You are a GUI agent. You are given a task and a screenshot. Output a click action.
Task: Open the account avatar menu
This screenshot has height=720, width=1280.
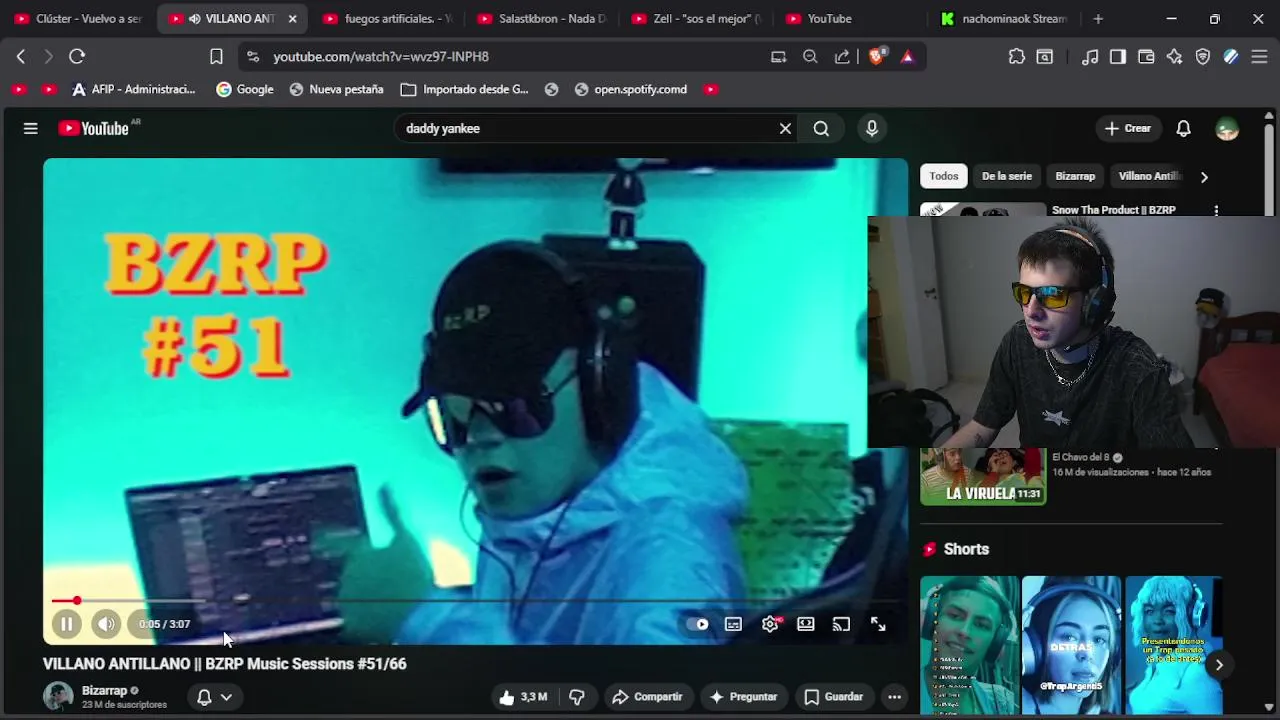[1227, 128]
